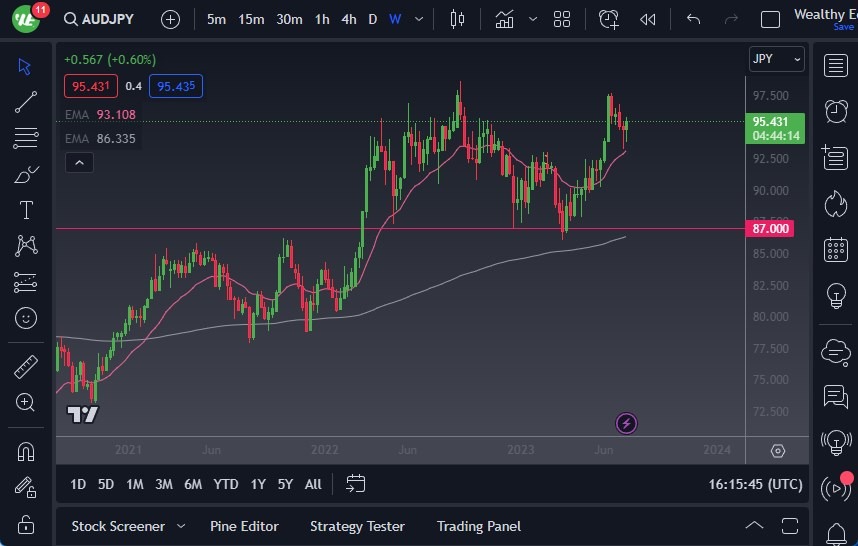
Task: Click the 87.000 horizontal line price label
Action: pyautogui.click(x=771, y=229)
